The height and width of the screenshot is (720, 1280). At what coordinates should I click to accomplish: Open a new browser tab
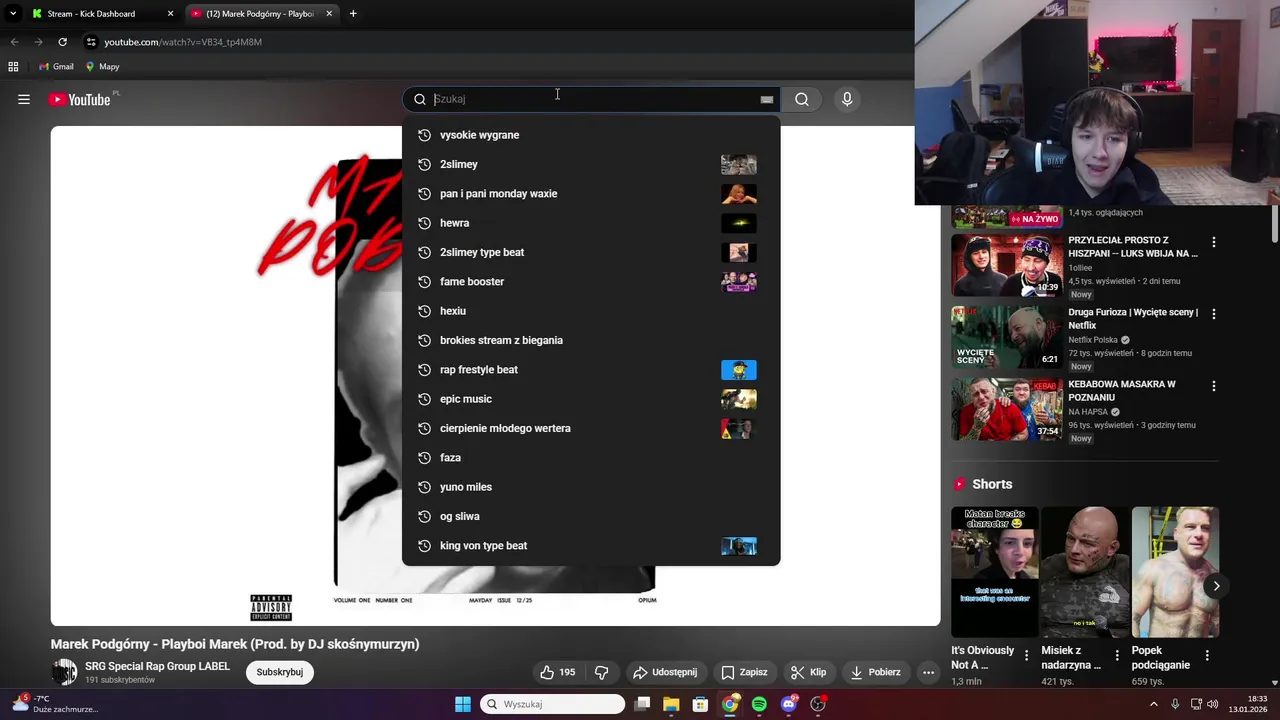click(x=353, y=14)
